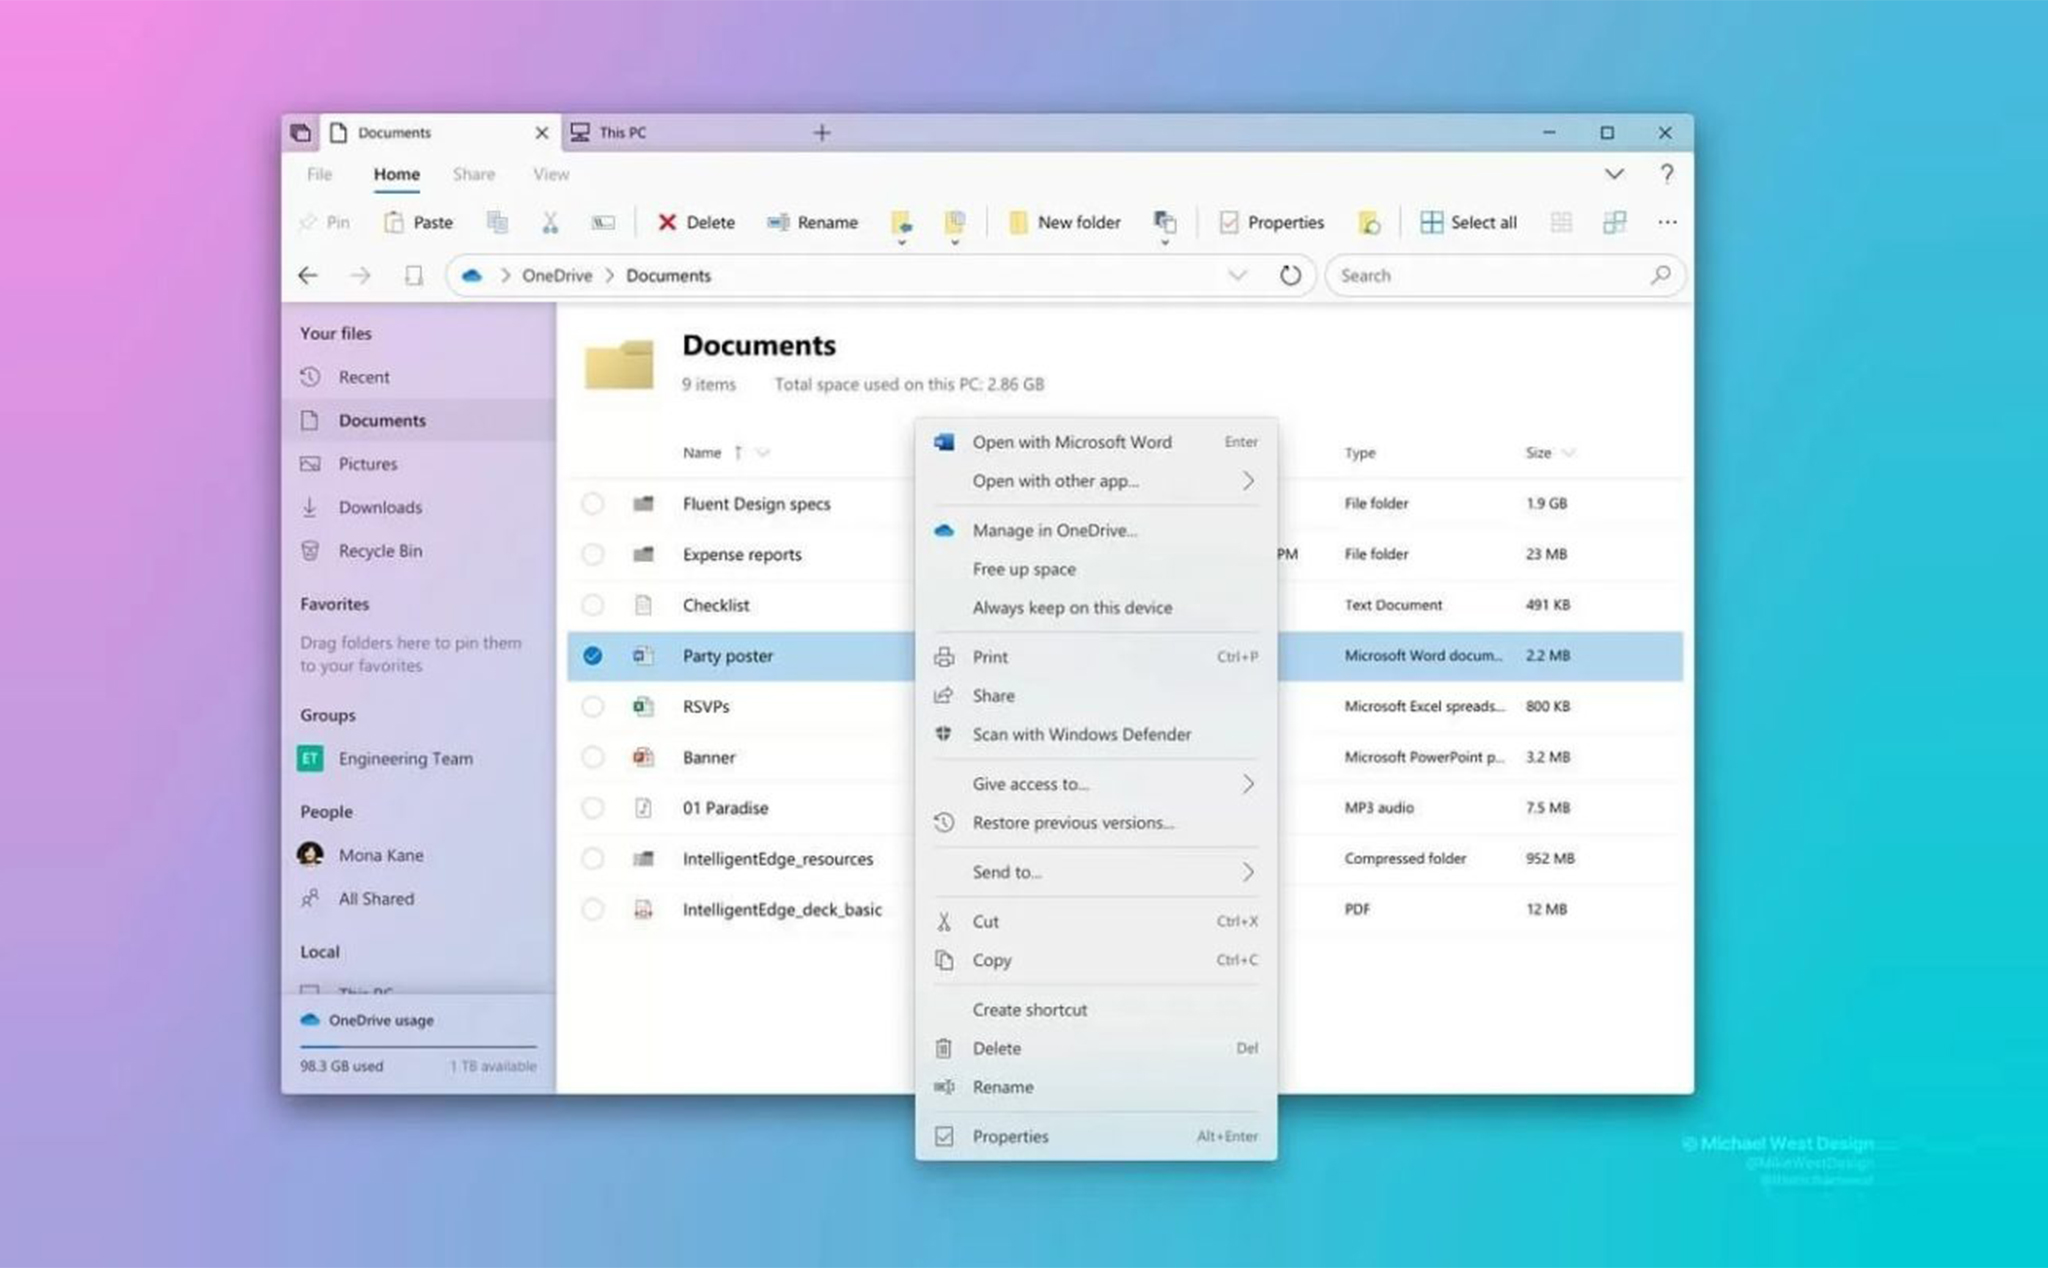The width and height of the screenshot is (2048, 1268).
Task: Choose Open with Microsoft Word
Action: point(1071,442)
